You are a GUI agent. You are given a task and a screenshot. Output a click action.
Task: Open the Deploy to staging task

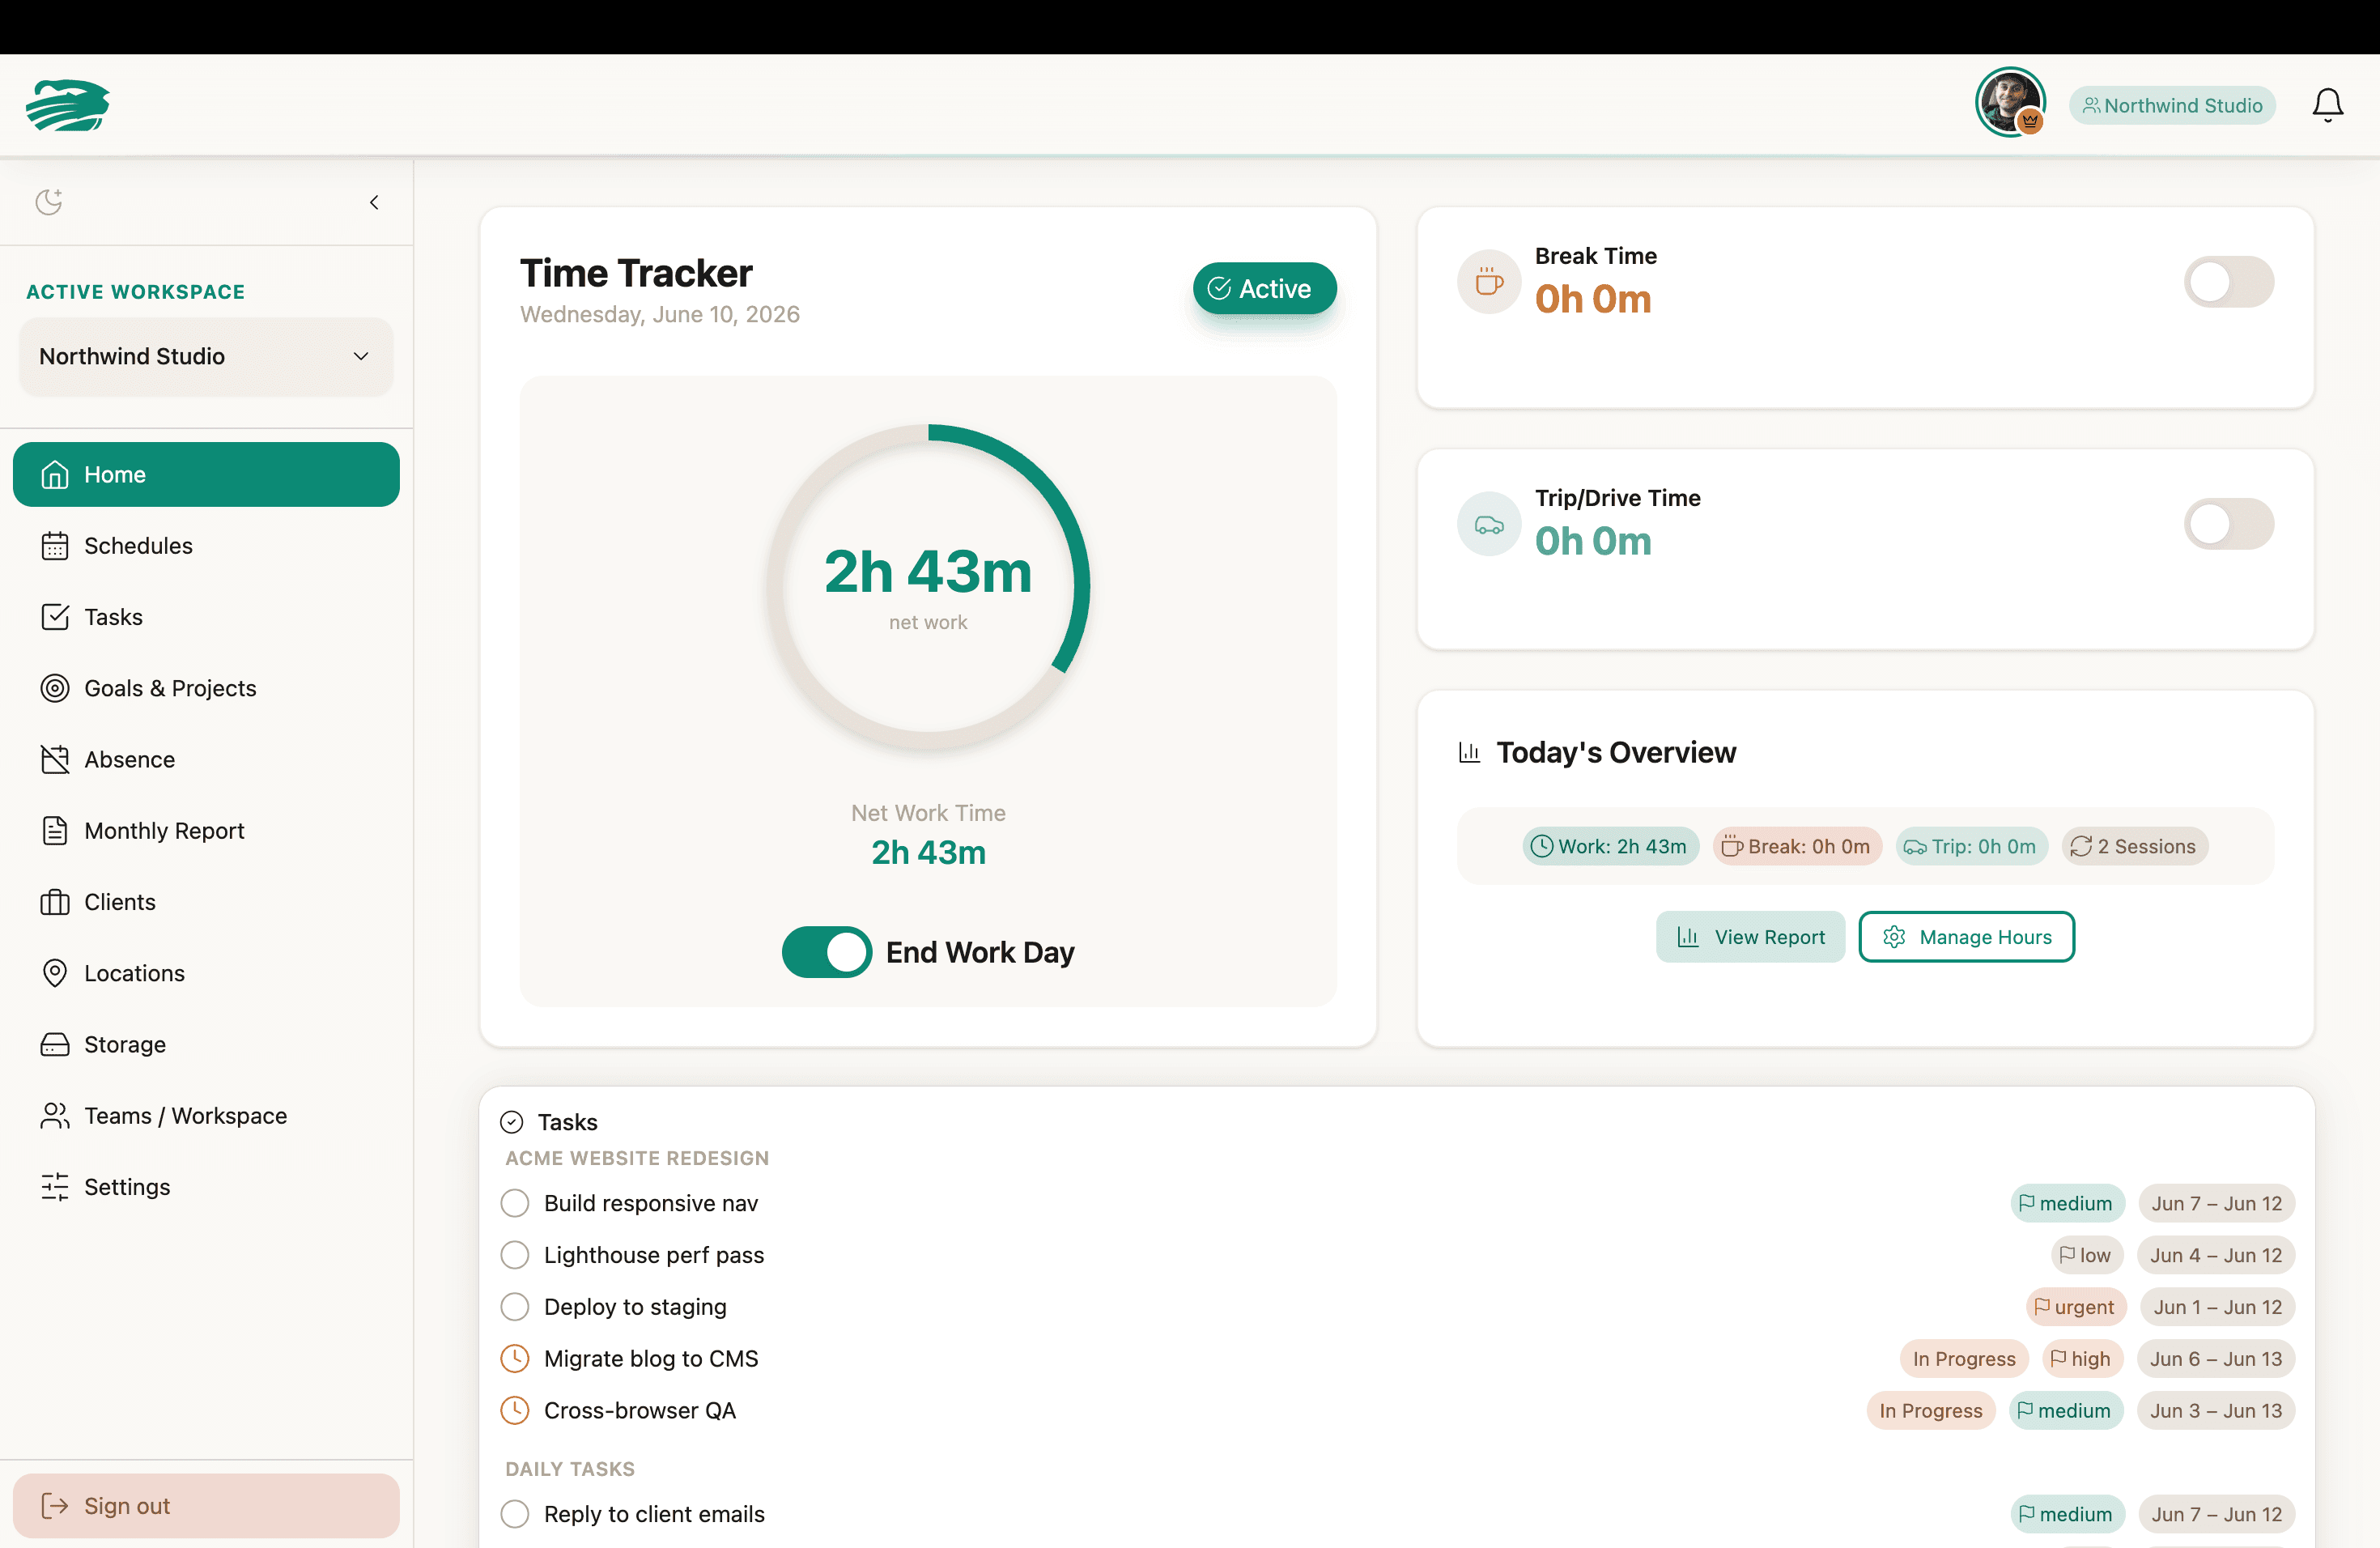pyautogui.click(x=635, y=1307)
